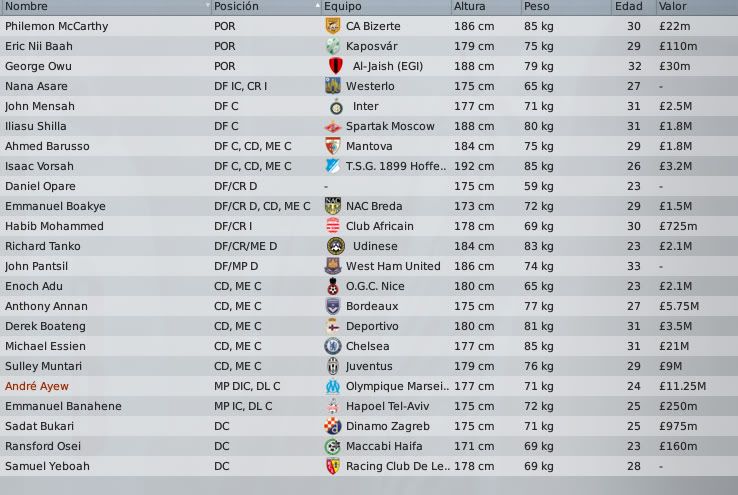738x495 pixels.
Task: Click the Olympique Marseille club badge
Action: 333,386
